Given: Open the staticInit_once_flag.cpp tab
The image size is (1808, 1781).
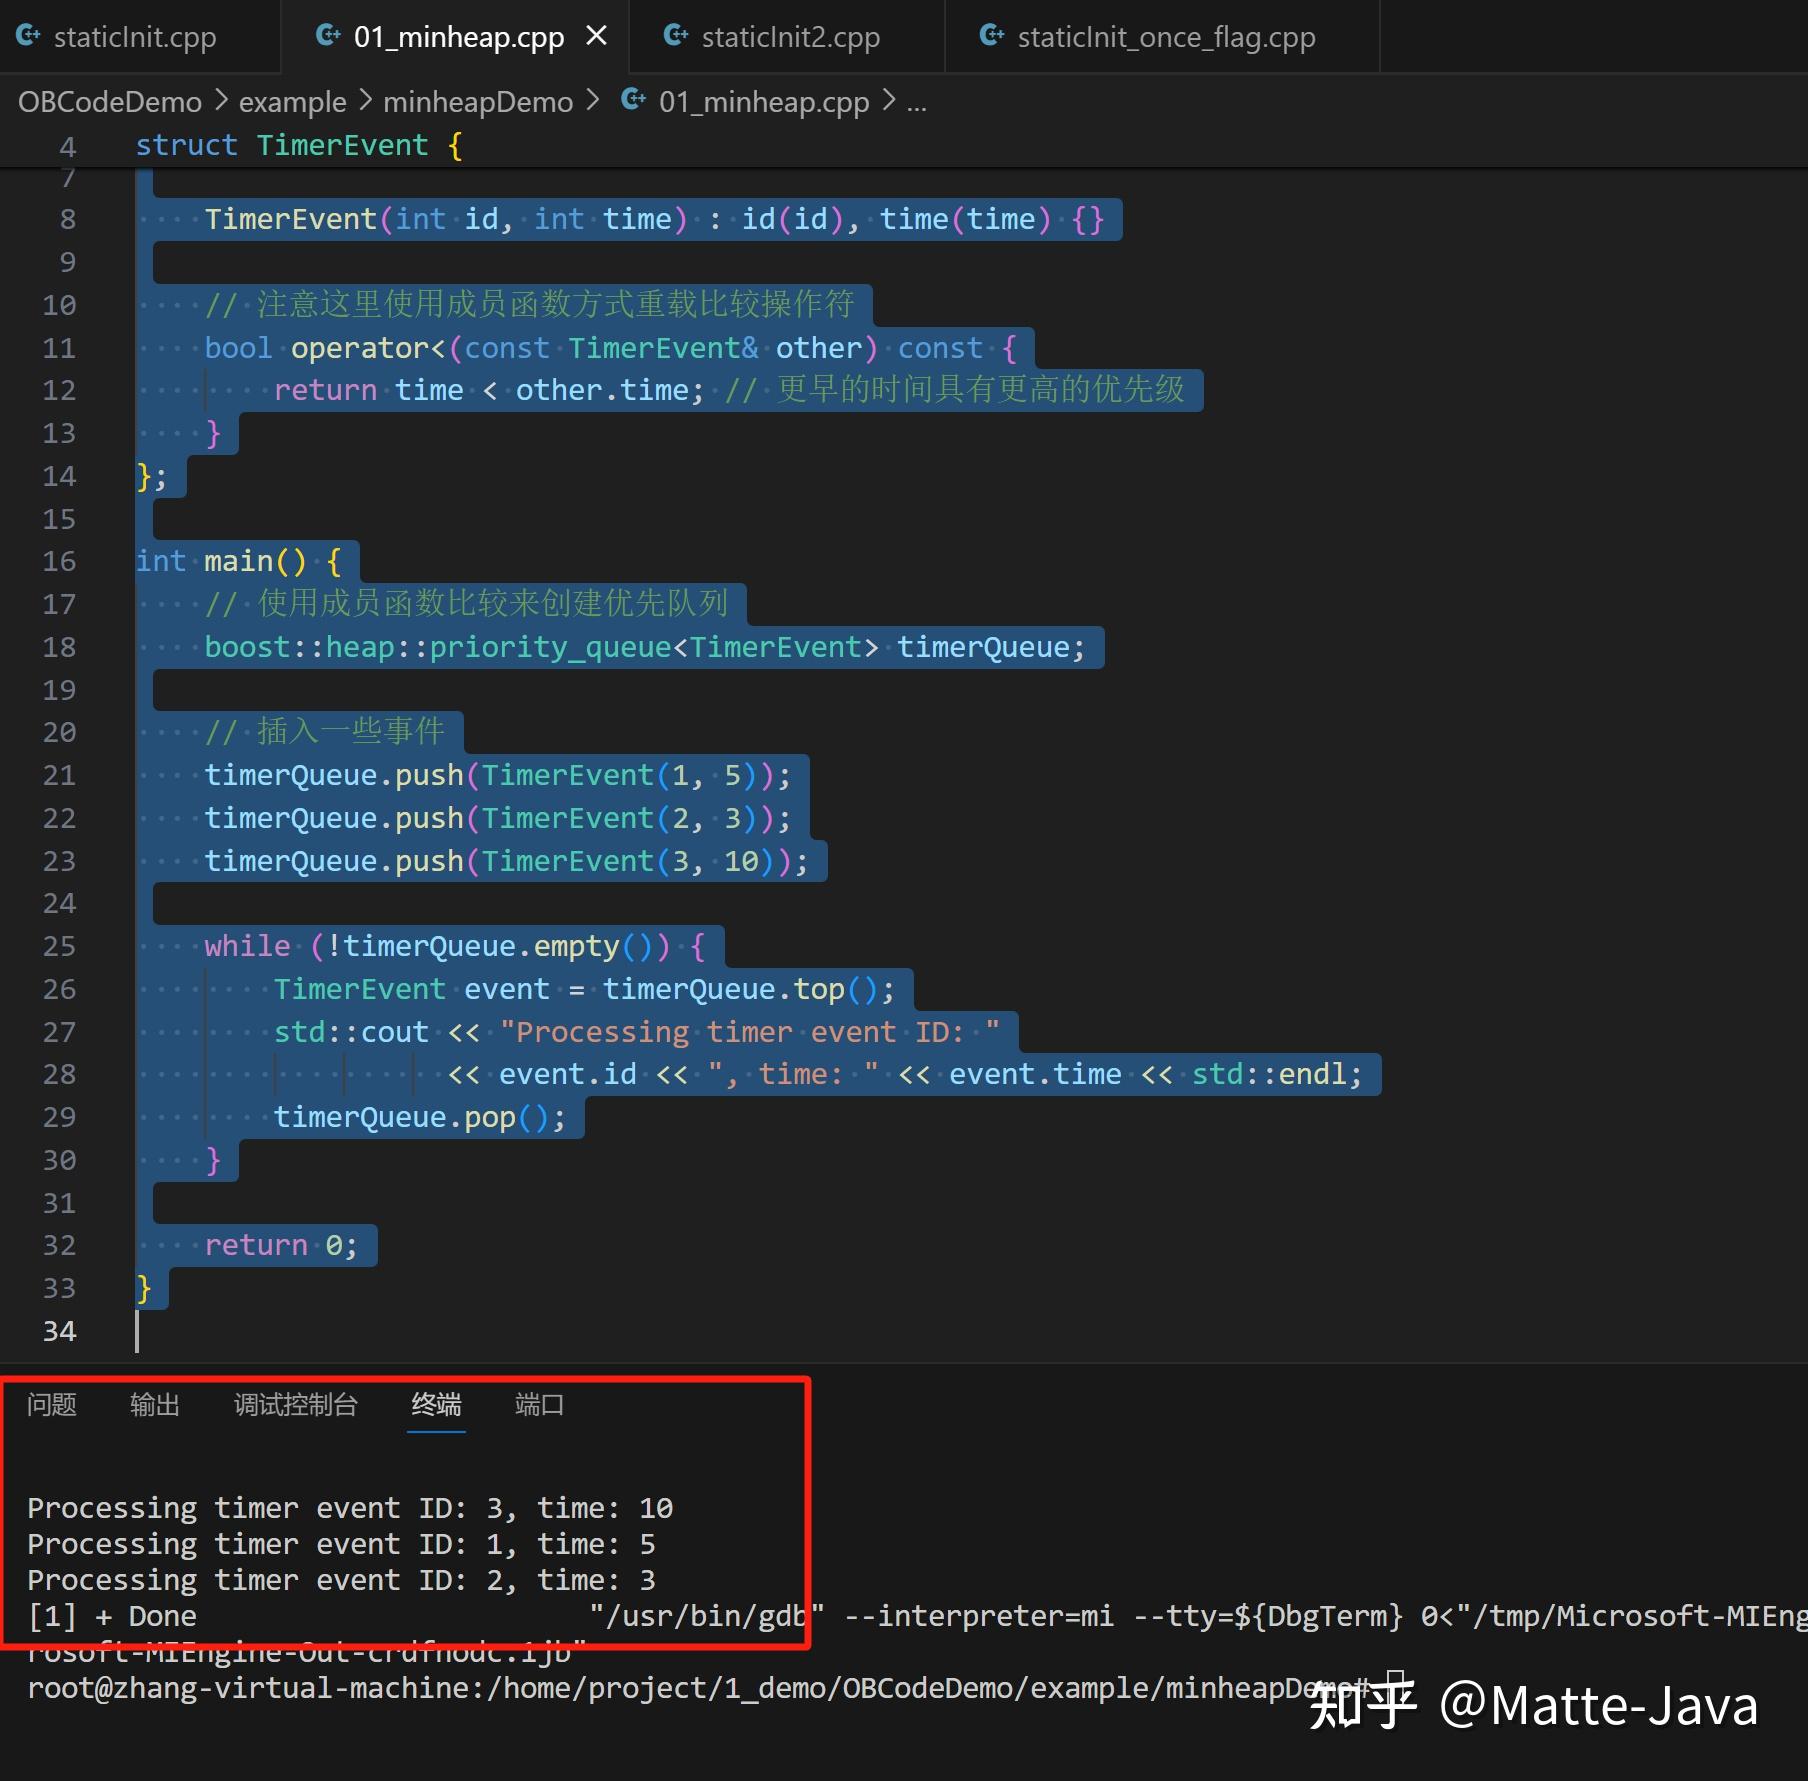Looking at the screenshot, I should pos(1165,35).
